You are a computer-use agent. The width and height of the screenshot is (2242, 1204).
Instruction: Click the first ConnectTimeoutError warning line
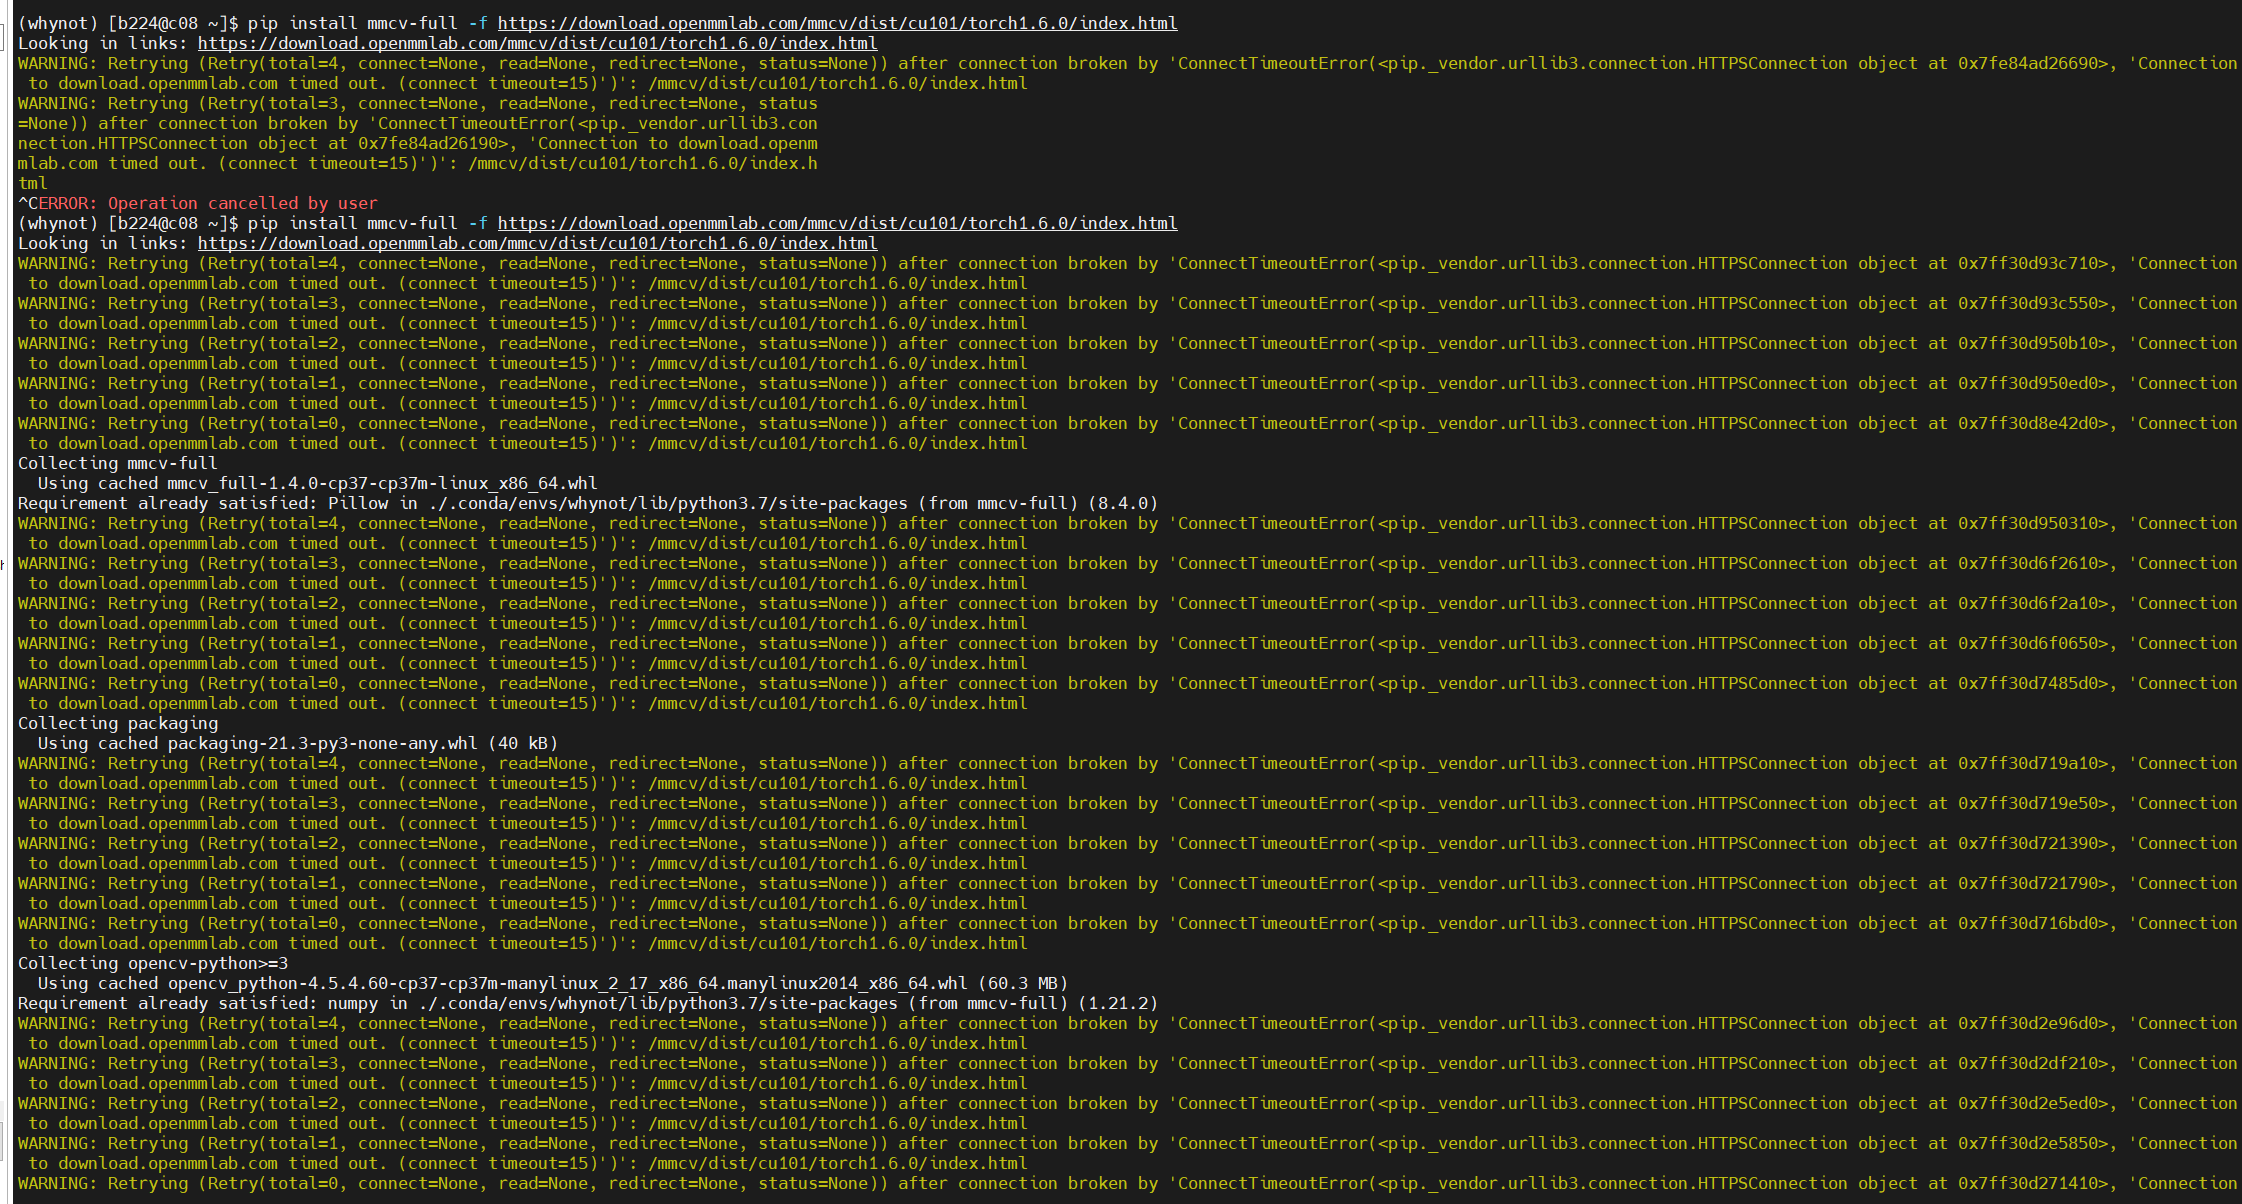600,63
